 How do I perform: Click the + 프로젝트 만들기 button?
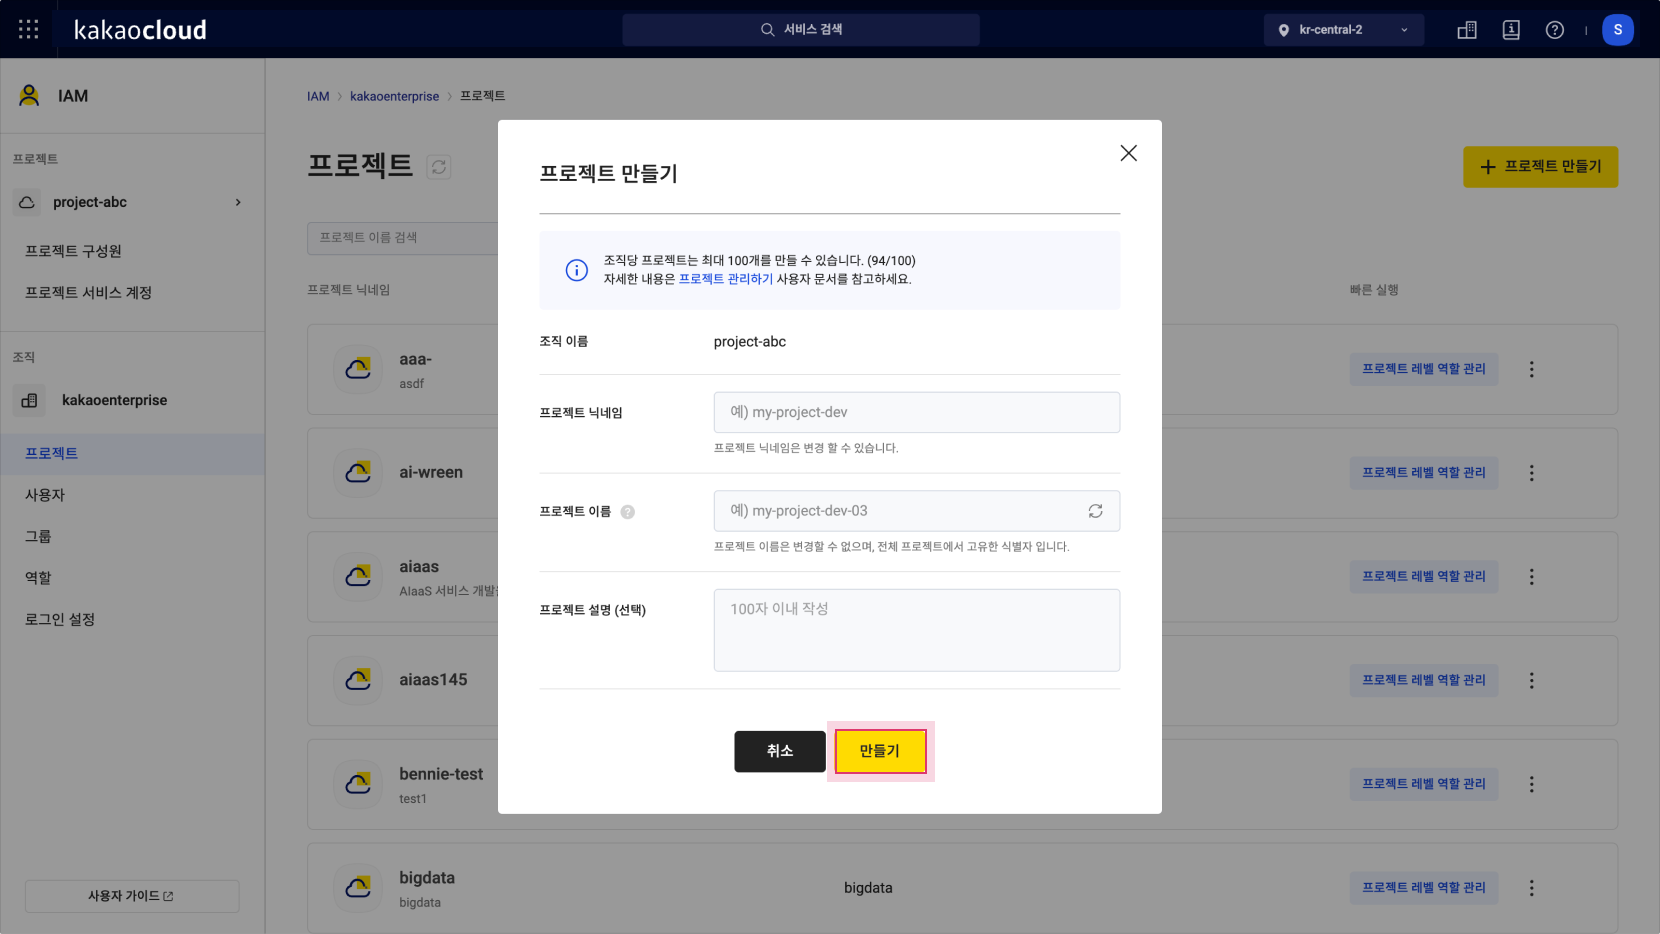click(x=1541, y=167)
